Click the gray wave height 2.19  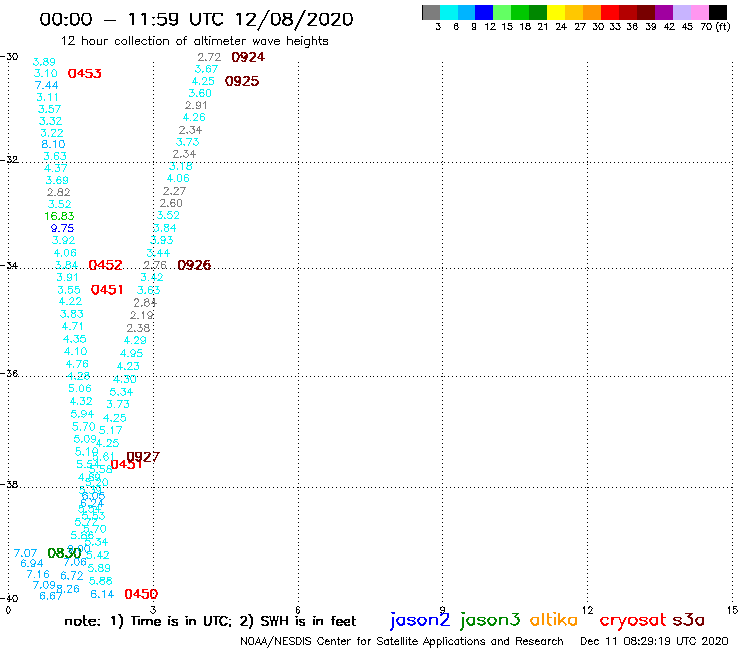tap(142, 315)
